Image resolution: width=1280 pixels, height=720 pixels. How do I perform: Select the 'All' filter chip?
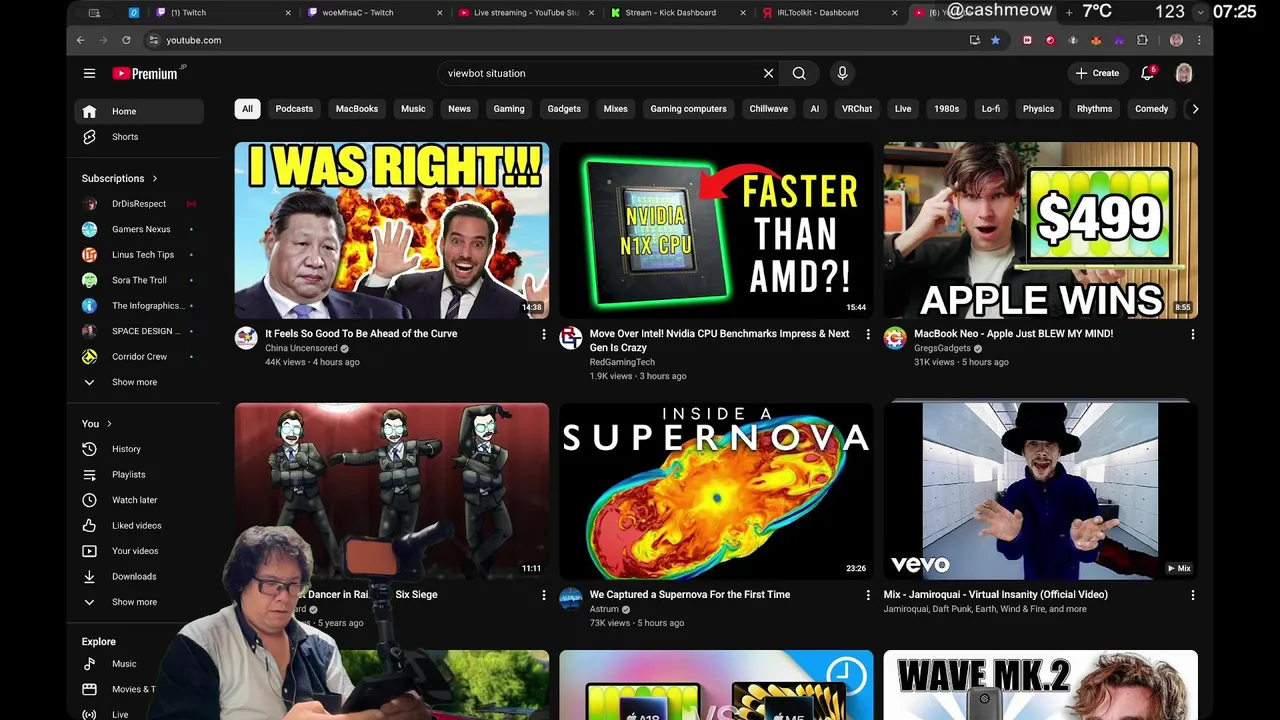[247, 109]
